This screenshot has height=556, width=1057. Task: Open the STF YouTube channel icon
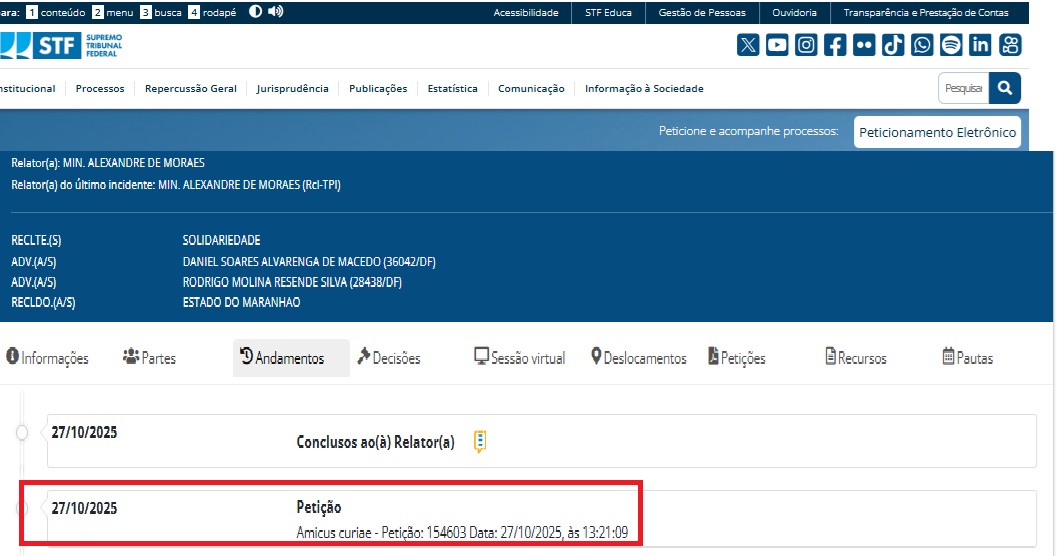coord(777,45)
